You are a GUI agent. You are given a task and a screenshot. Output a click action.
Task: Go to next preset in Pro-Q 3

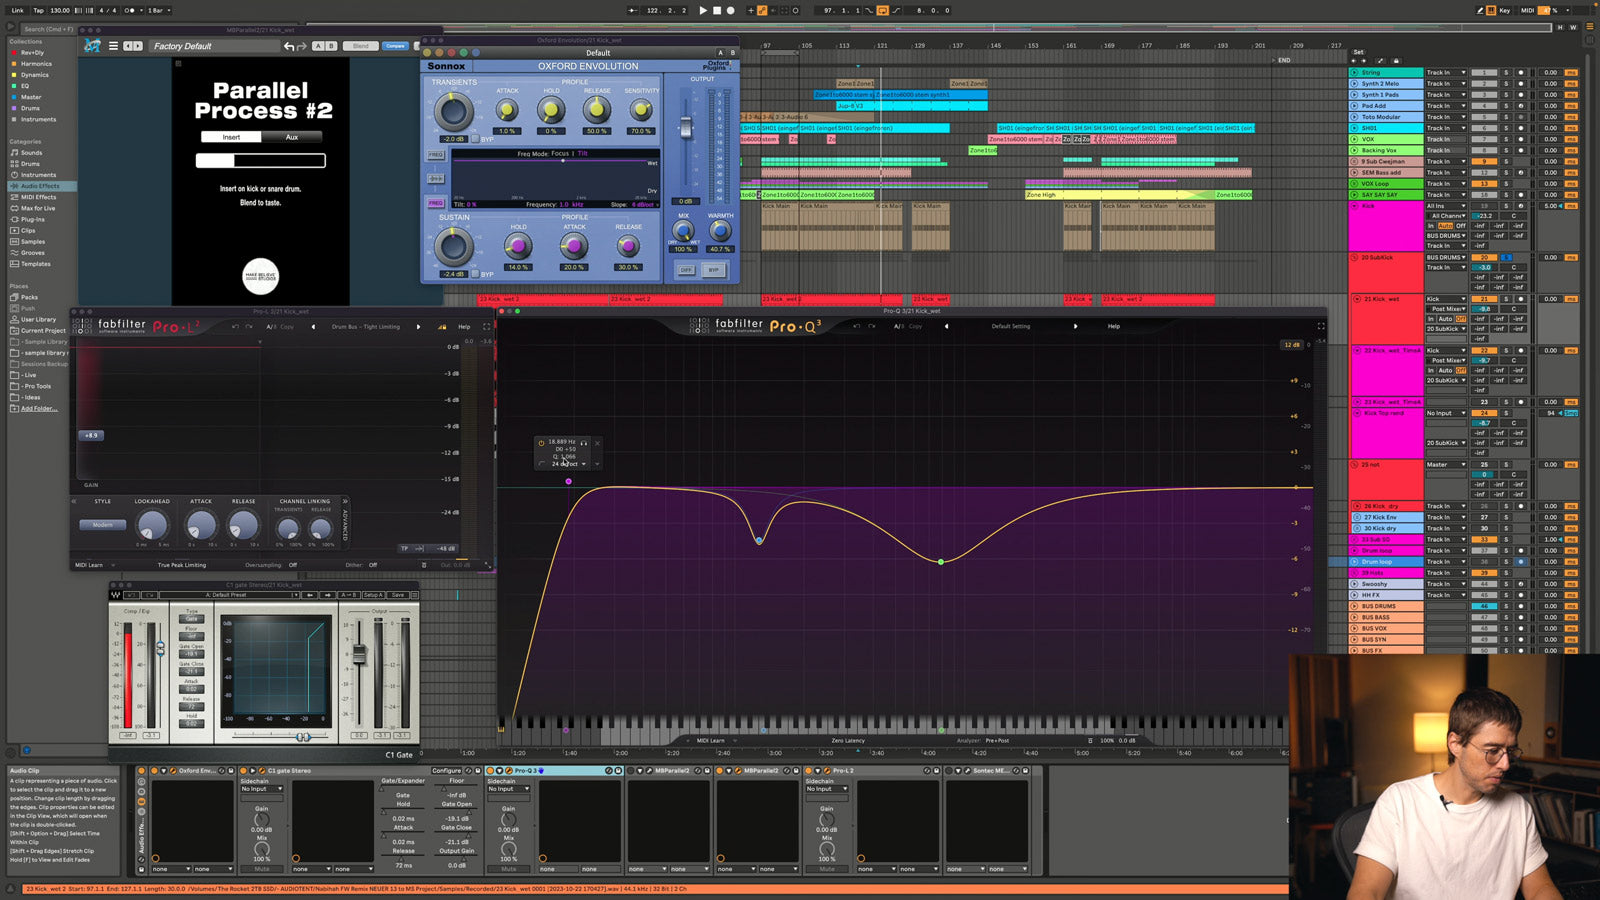click(x=1075, y=326)
